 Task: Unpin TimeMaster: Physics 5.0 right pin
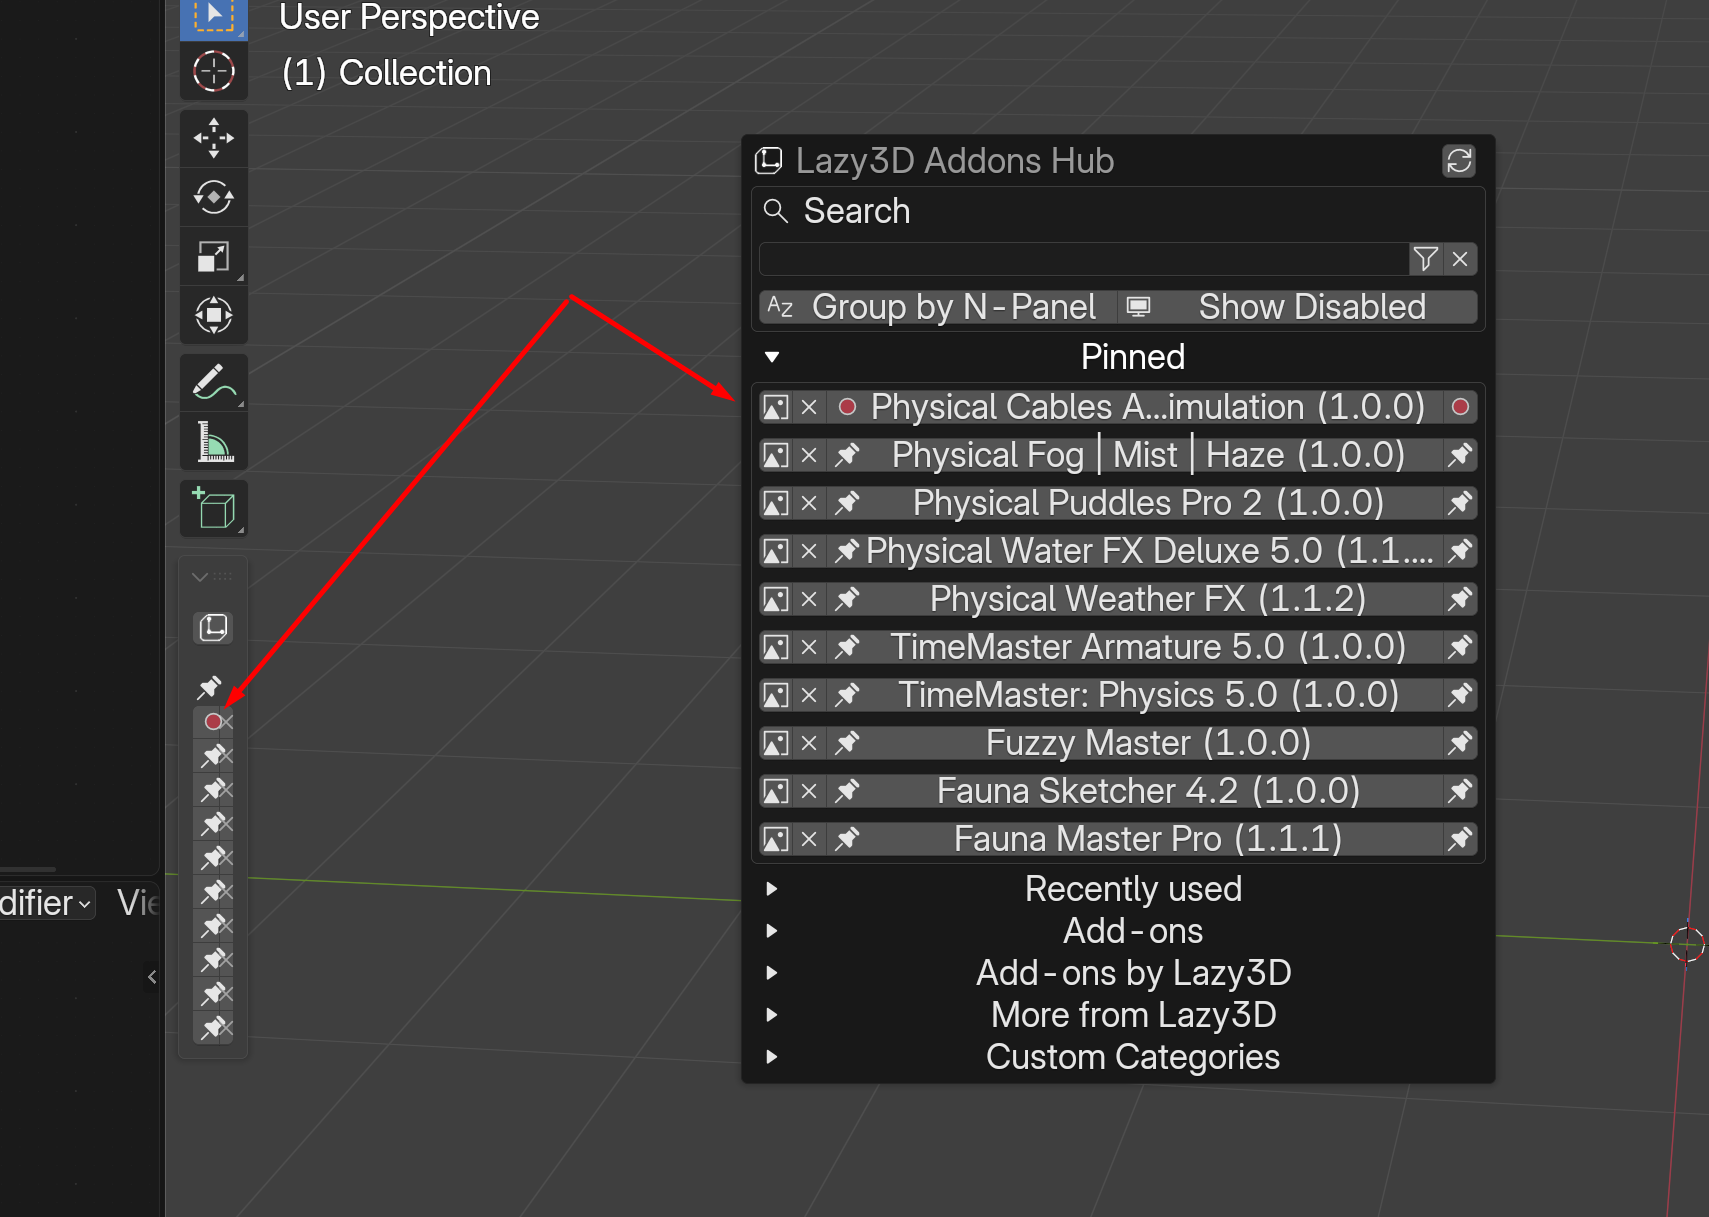(1460, 695)
